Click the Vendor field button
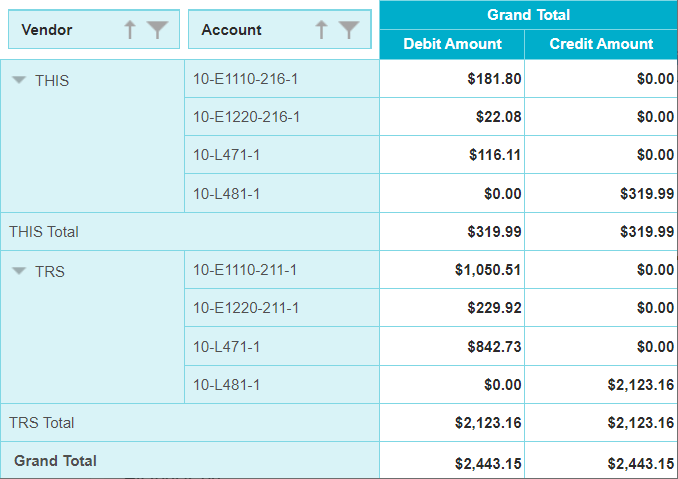The image size is (678, 479). (x=60, y=30)
